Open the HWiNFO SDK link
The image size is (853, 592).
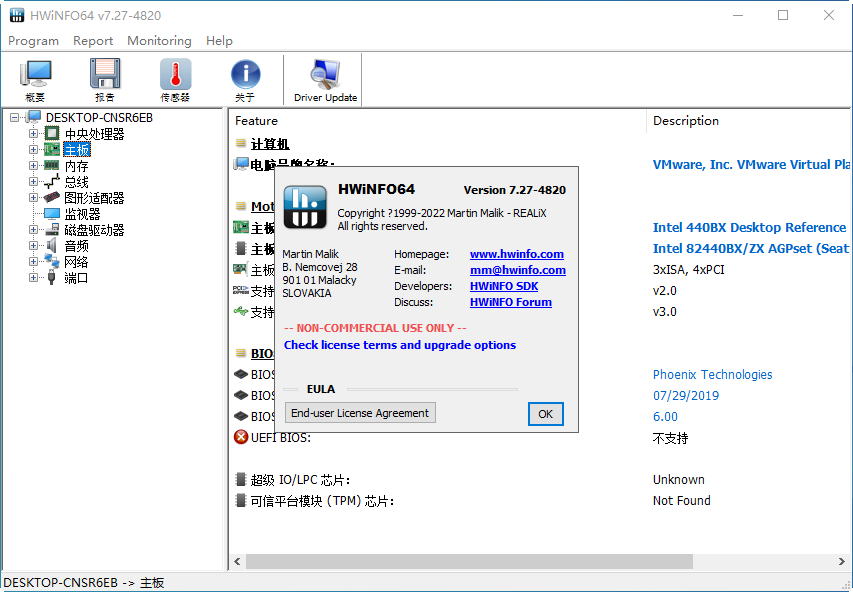click(x=504, y=286)
